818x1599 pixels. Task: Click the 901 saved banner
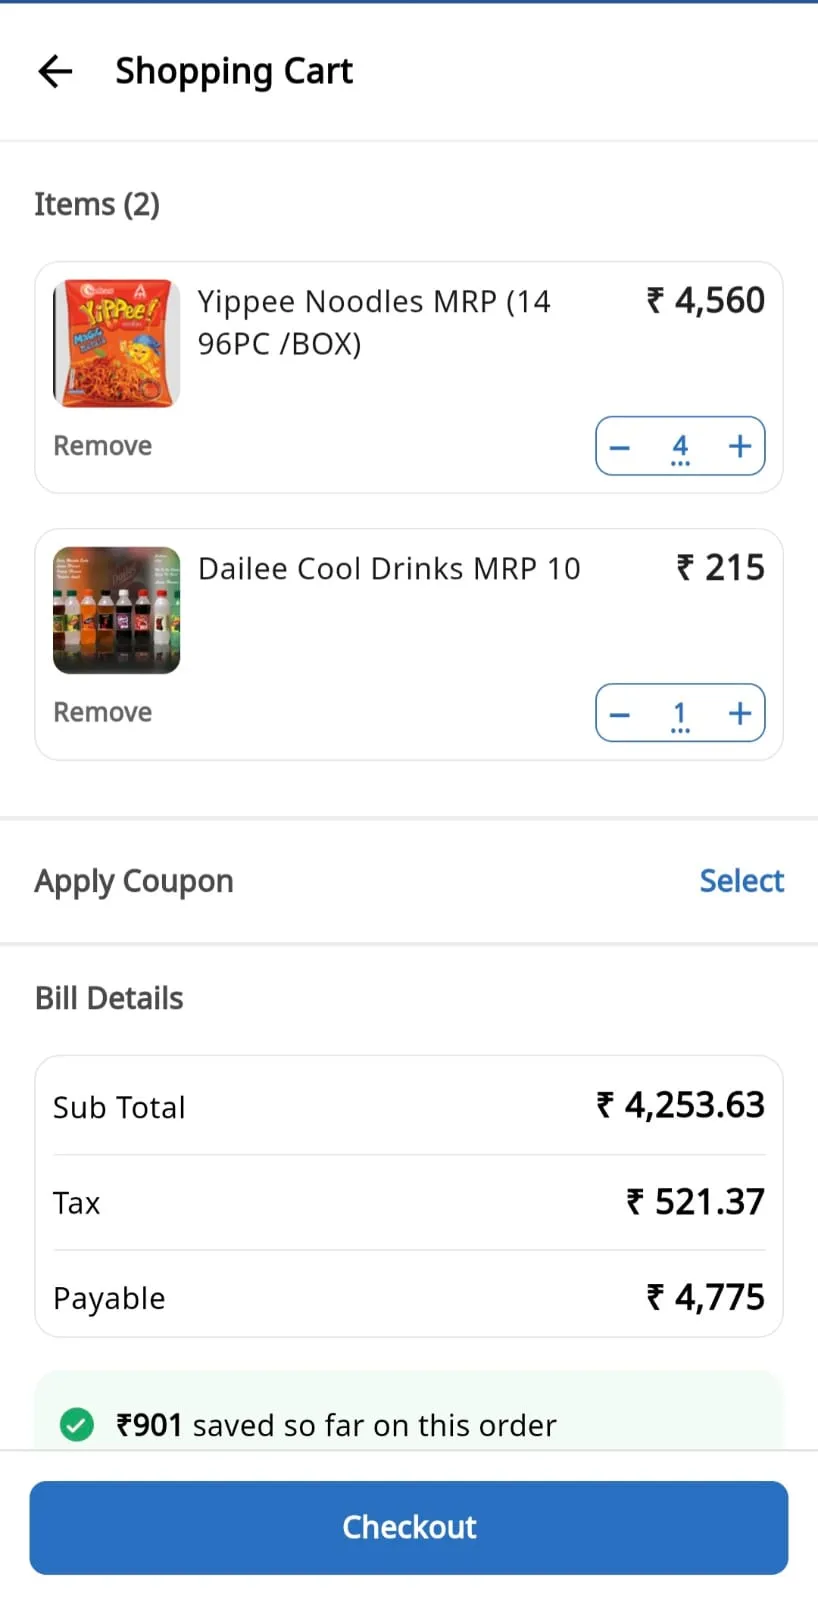click(x=337, y=1424)
